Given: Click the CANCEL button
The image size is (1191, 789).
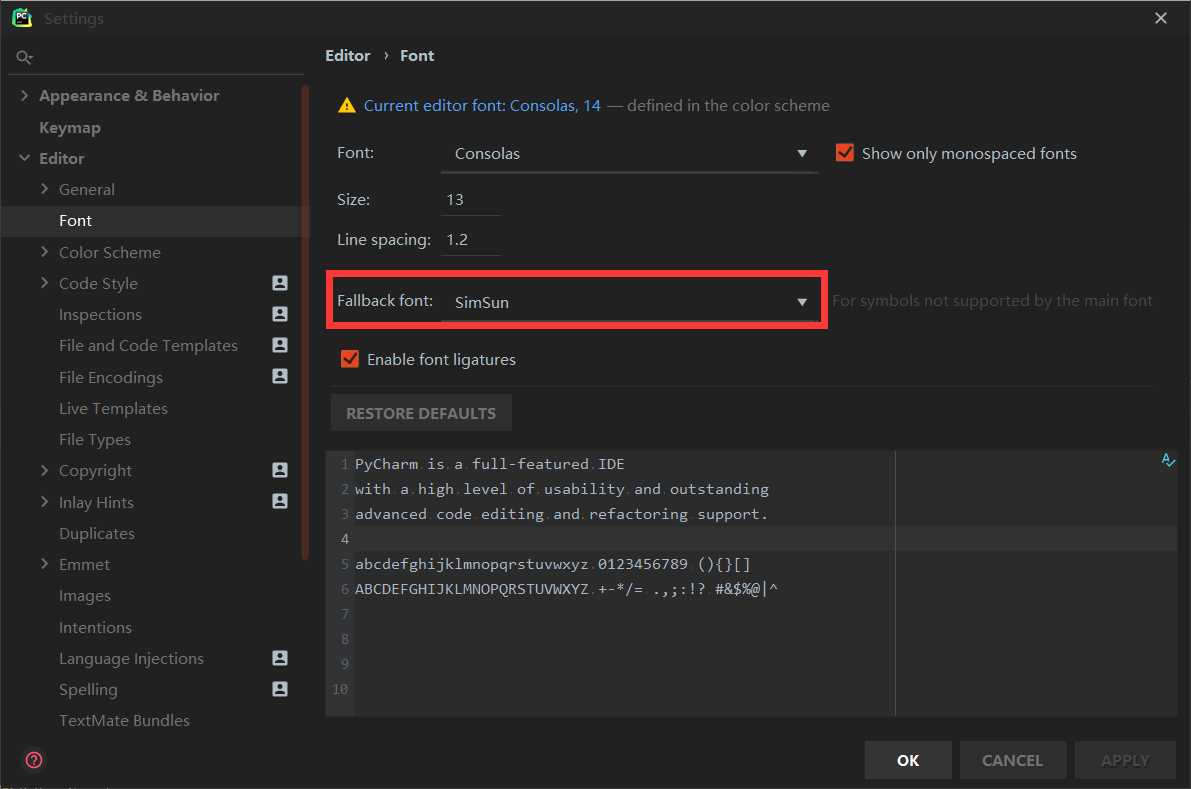Looking at the screenshot, I should pyautogui.click(x=1013, y=760).
